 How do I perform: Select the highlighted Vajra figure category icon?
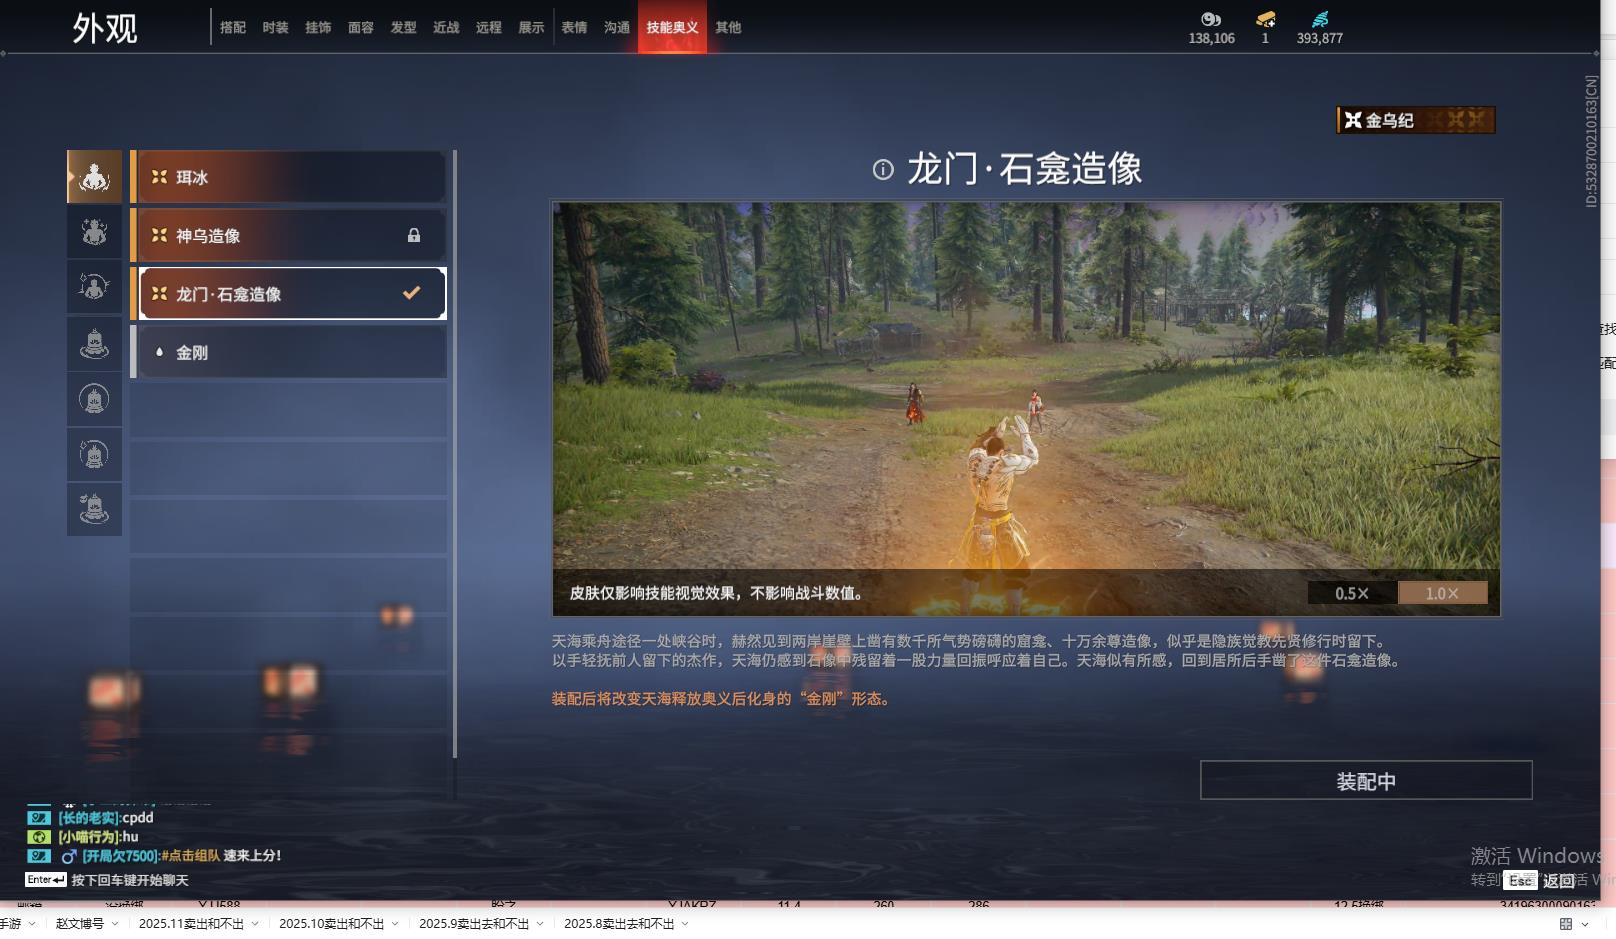pyautogui.click(x=94, y=177)
